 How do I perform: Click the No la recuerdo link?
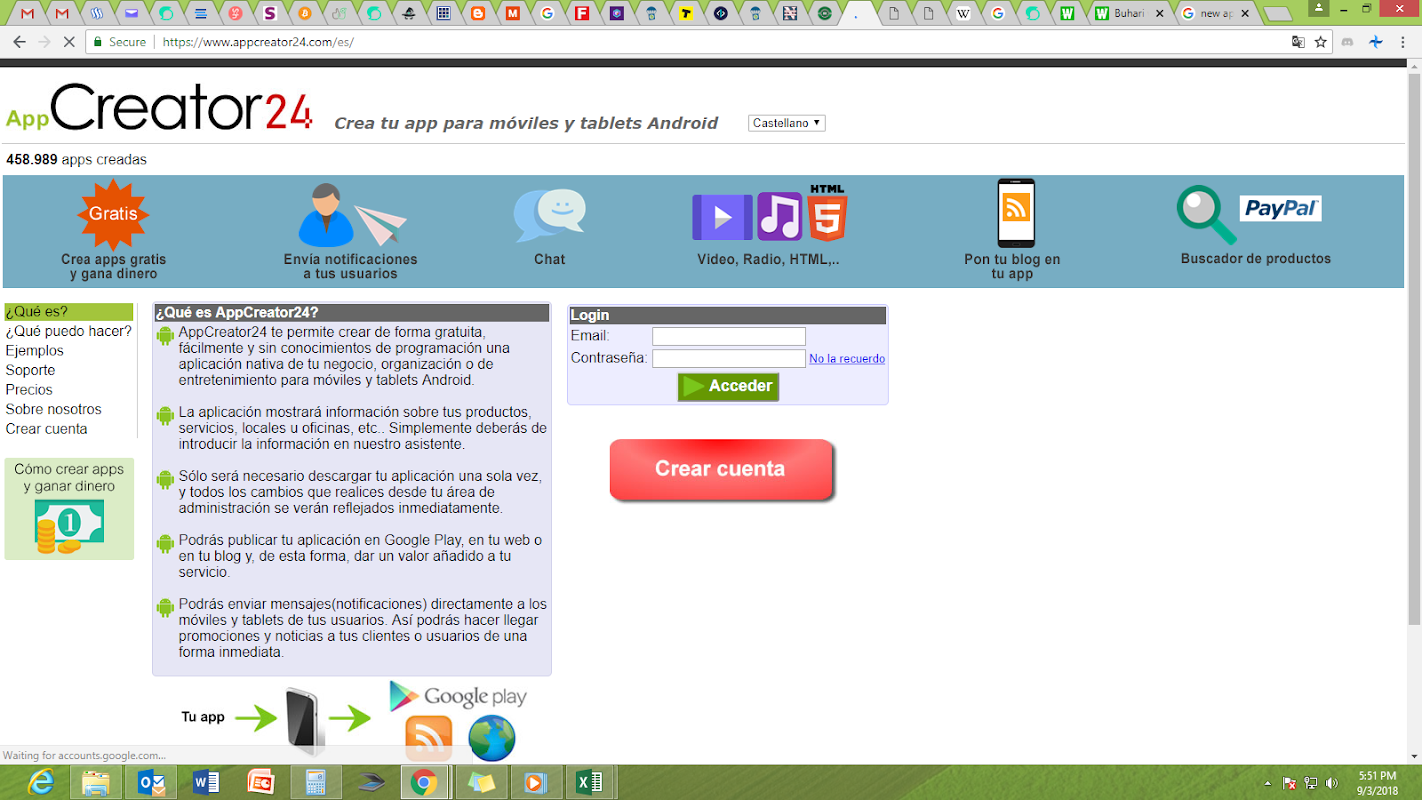point(847,359)
